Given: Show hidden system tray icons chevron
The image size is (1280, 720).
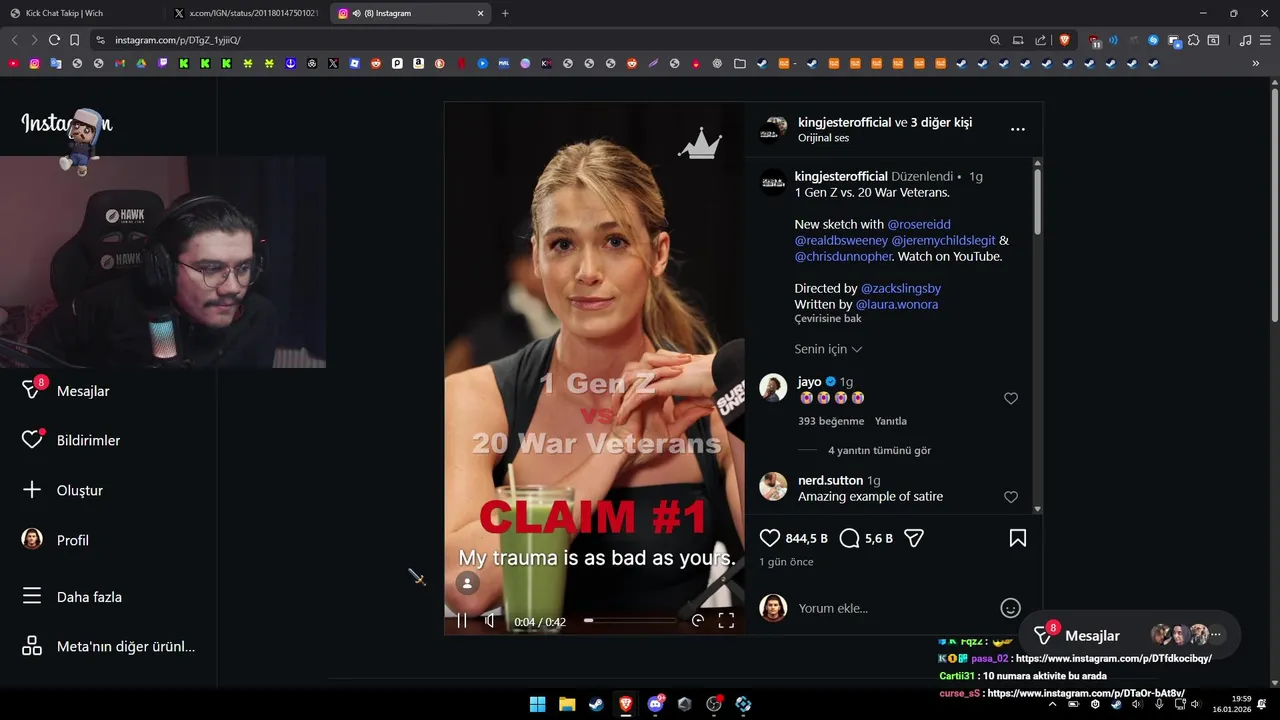Looking at the screenshot, I should click(x=1052, y=704).
